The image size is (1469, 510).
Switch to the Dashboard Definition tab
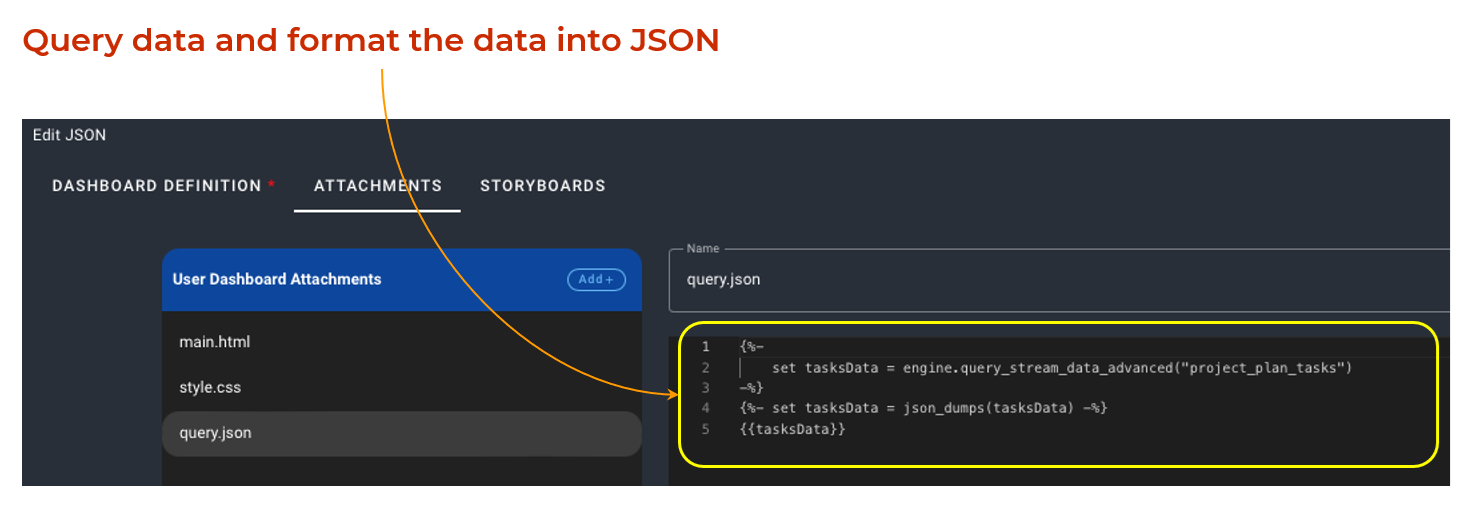(157, 186)
